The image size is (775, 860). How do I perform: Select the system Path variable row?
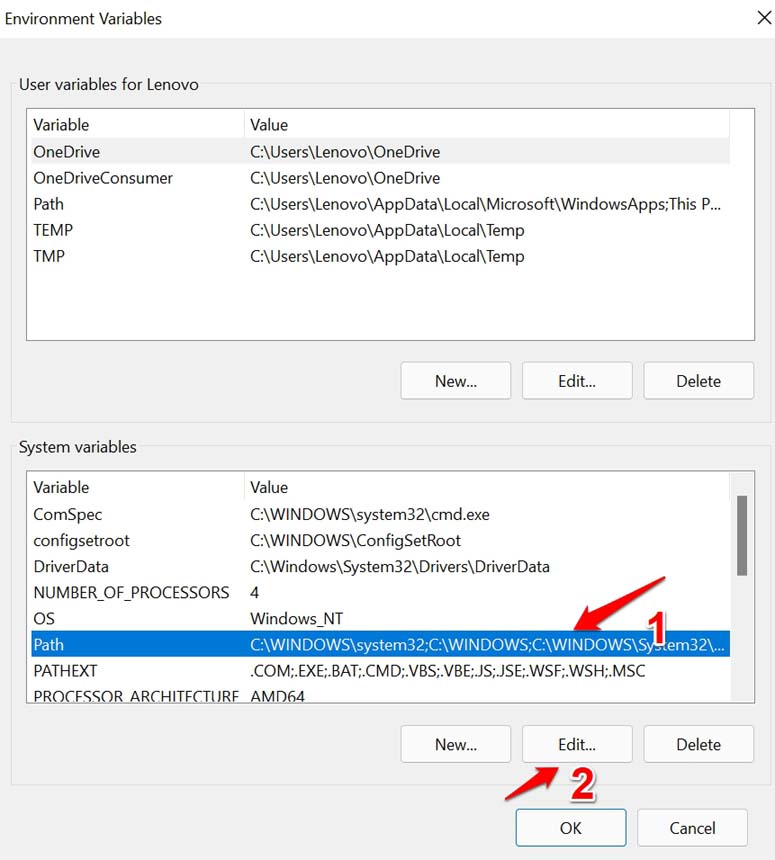click(381, 644)
